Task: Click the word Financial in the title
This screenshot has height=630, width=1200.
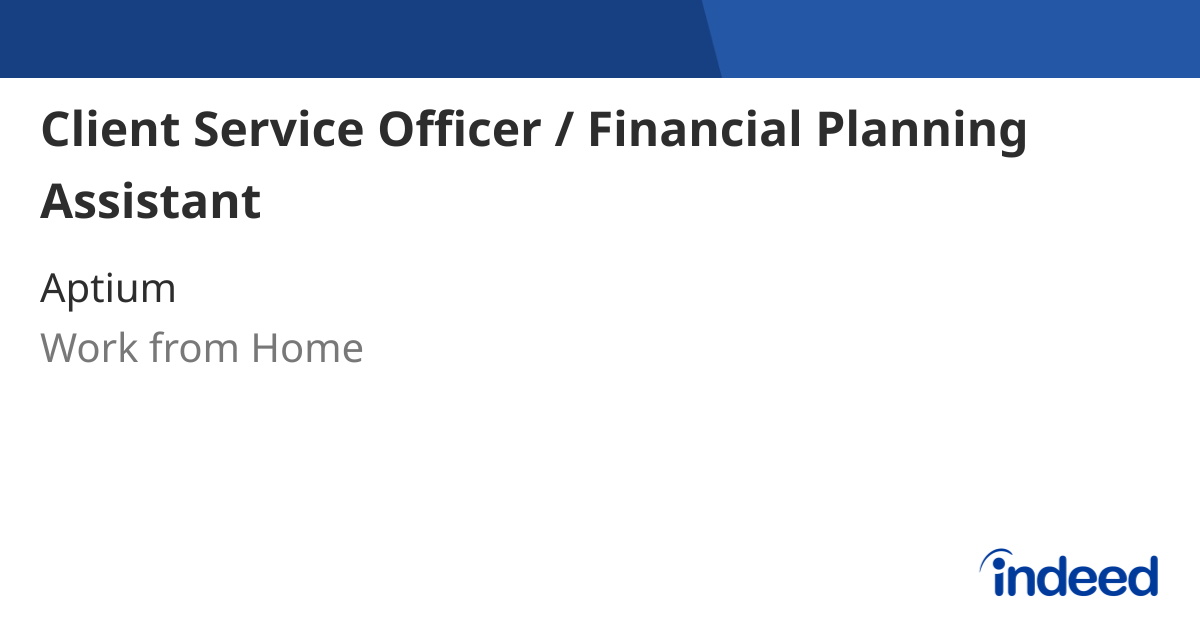Action: (695, 130)
